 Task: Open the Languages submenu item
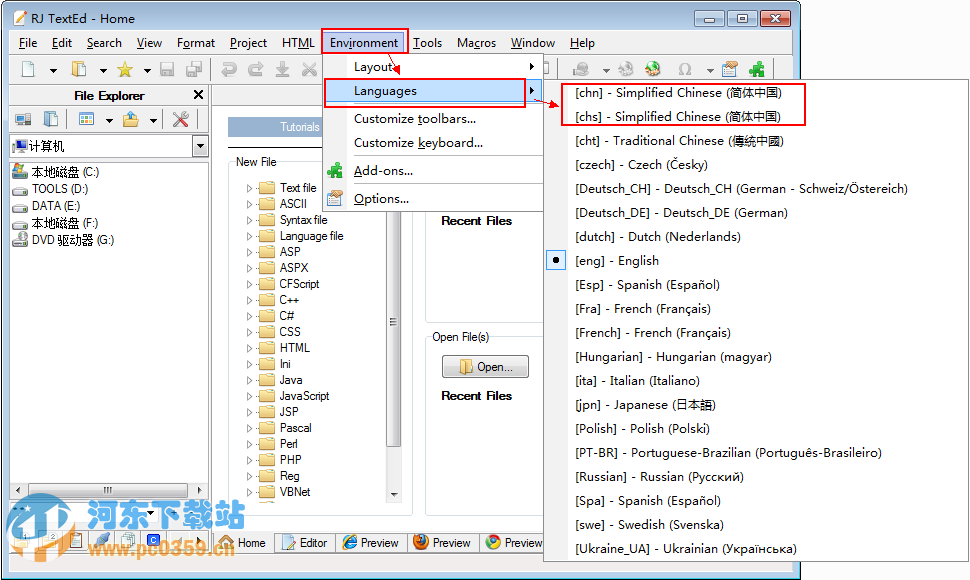pos(433,91)
